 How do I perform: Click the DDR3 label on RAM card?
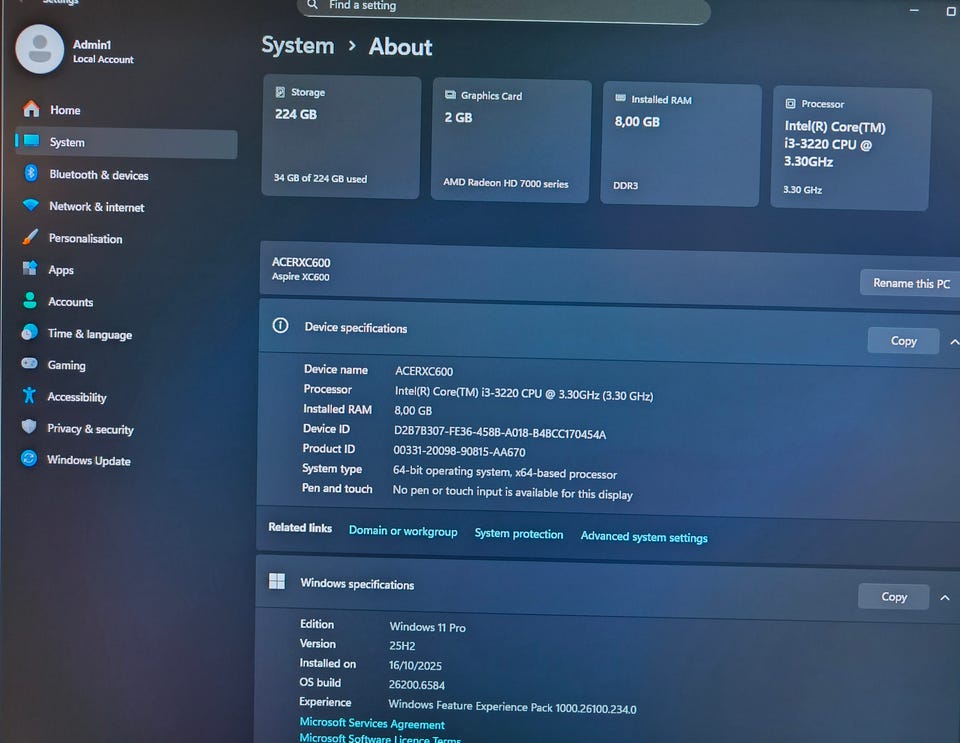click(626, 185)
